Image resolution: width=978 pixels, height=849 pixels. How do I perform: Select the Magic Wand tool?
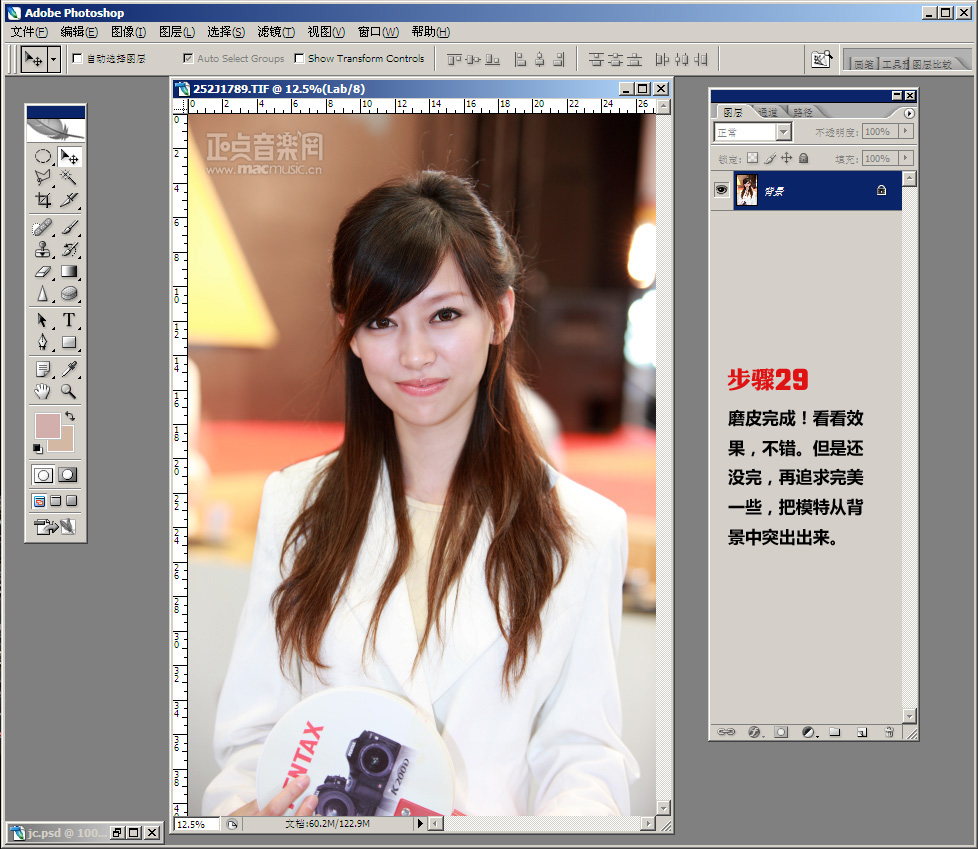pyautogui.click(x=69, y=178)
